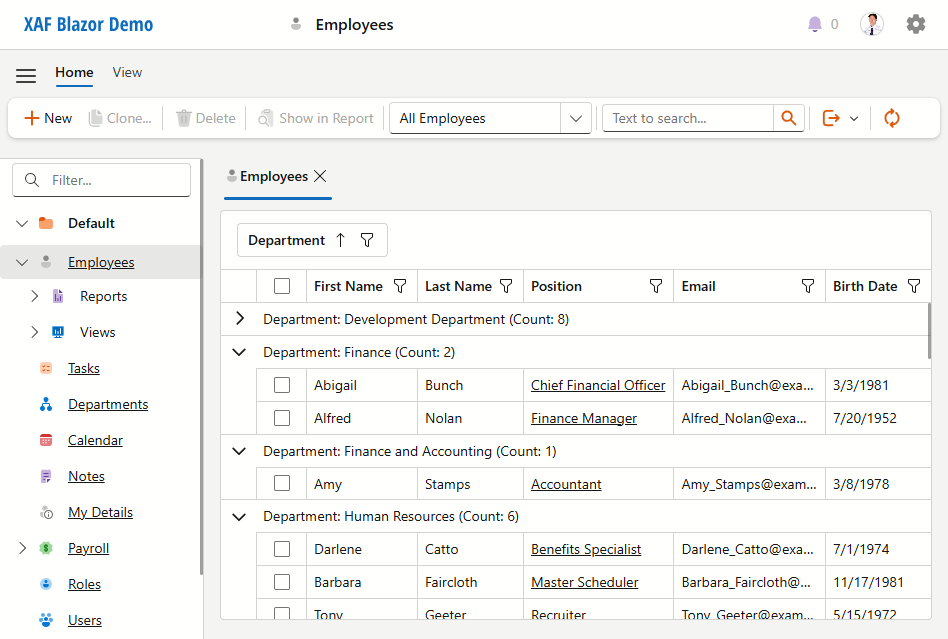
Task: Click the export icon
Action: coord(831,118)
